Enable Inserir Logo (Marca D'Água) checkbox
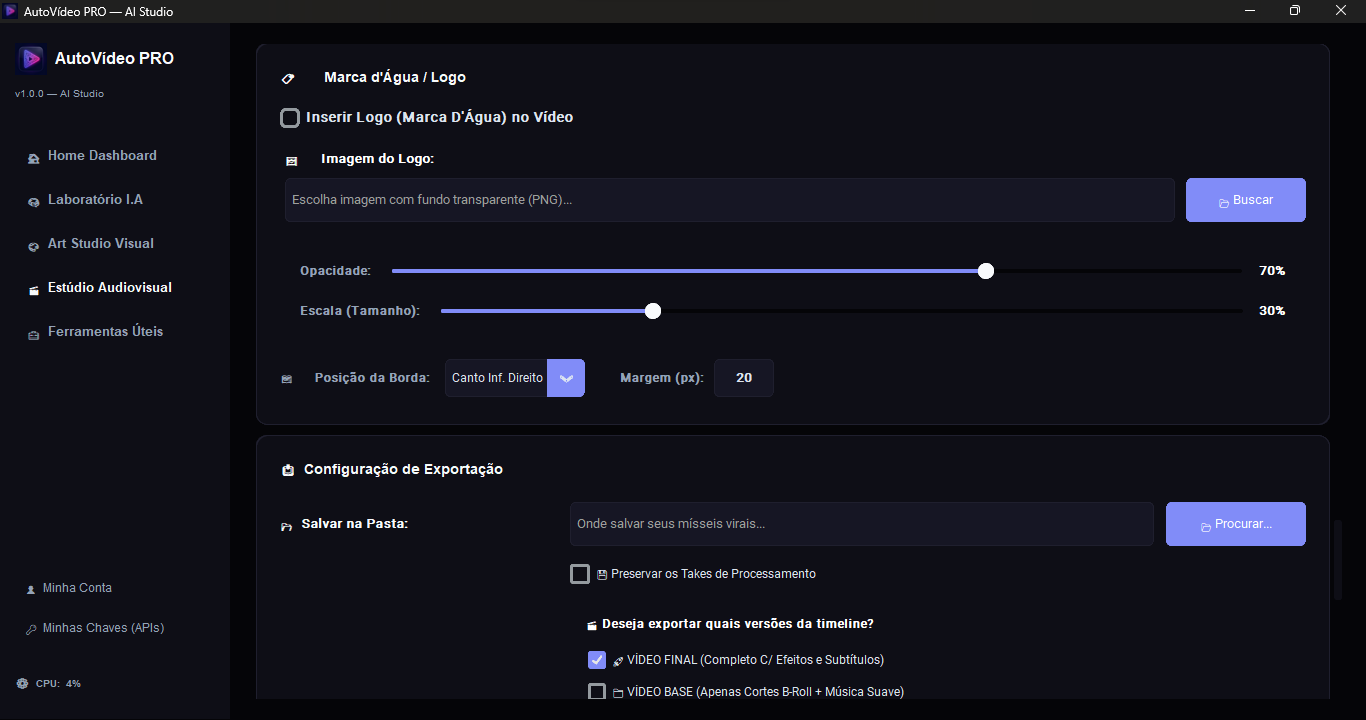Screen dimensions: 1366x720 pyautogui.click(x=290, y=118)
